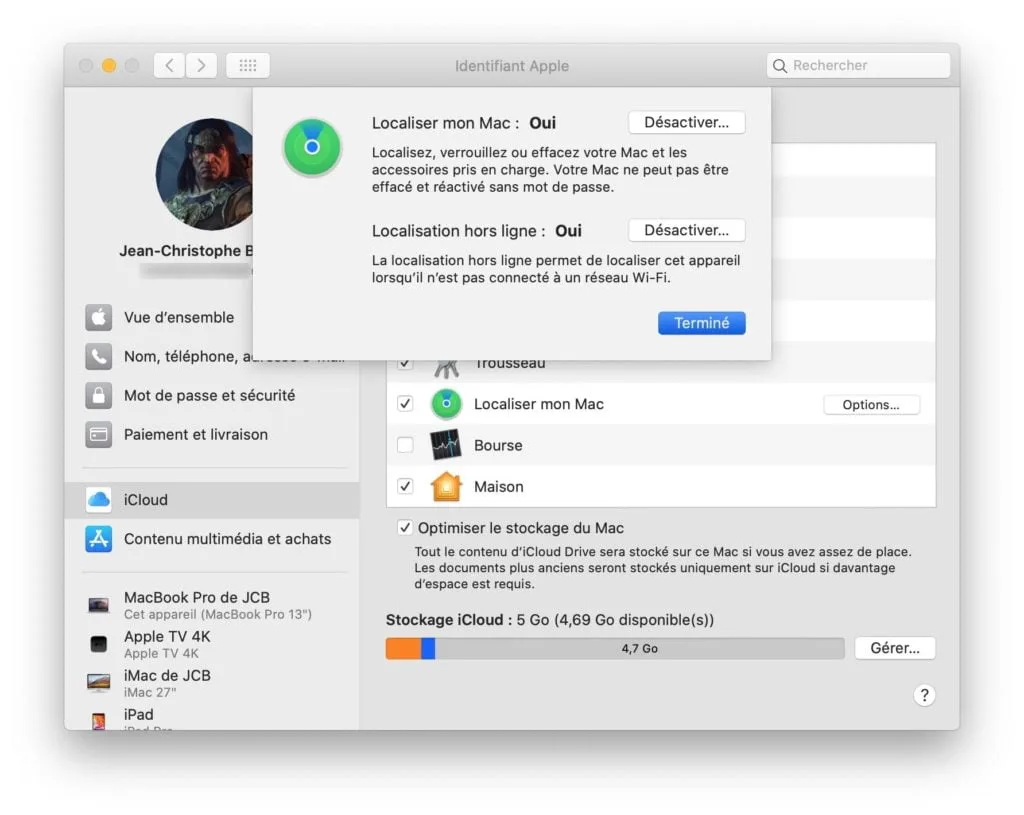Viewport: 1024px width, 815px height.
Task: Click Désactiver for Localisation hors ligne
Action: coord(686,230)
